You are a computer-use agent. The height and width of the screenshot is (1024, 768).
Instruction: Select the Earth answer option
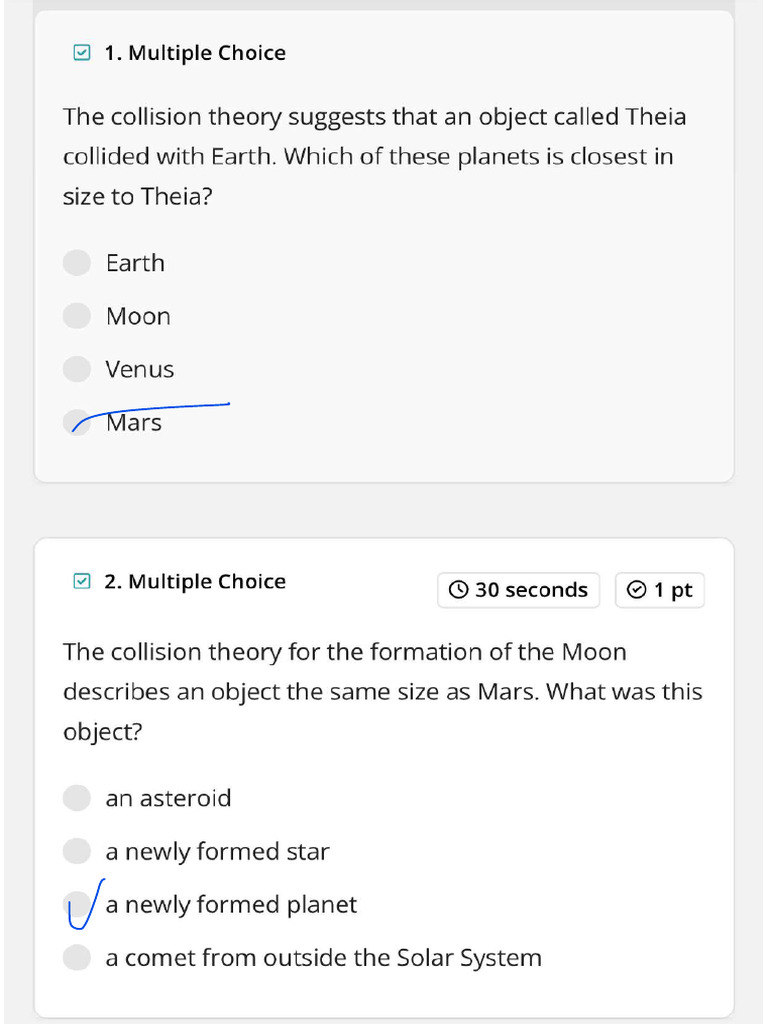[77, 263]
